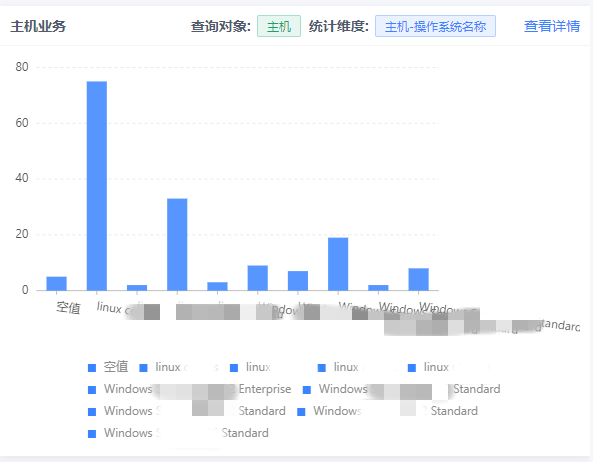
Task: Click the 空值 x-axis label
Action: tap(68, 307)
